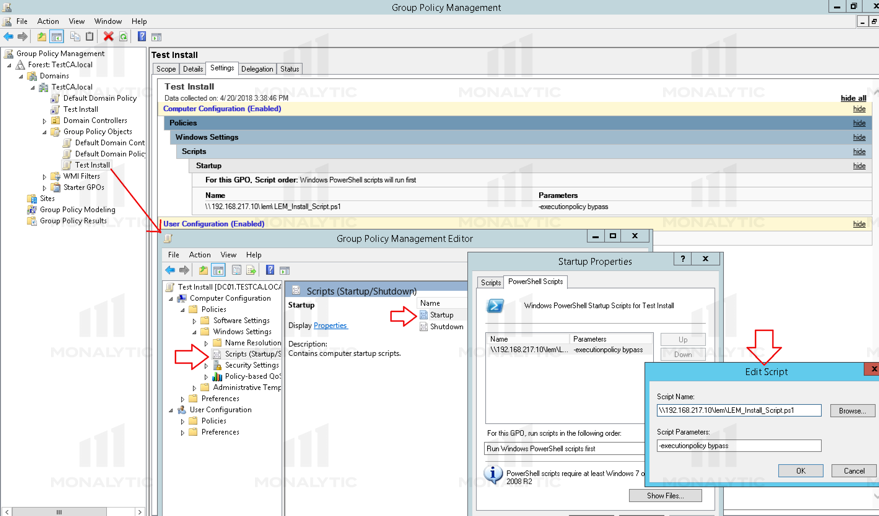Click the Copy icon in main toolbar
This screenshot has height=516, width=879.
pos(75,36)
